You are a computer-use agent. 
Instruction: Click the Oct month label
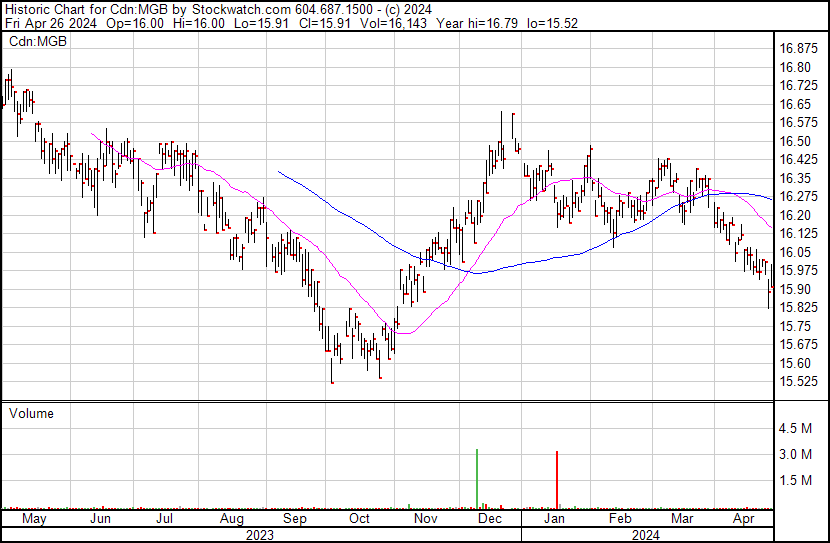[x=359, y=519]
